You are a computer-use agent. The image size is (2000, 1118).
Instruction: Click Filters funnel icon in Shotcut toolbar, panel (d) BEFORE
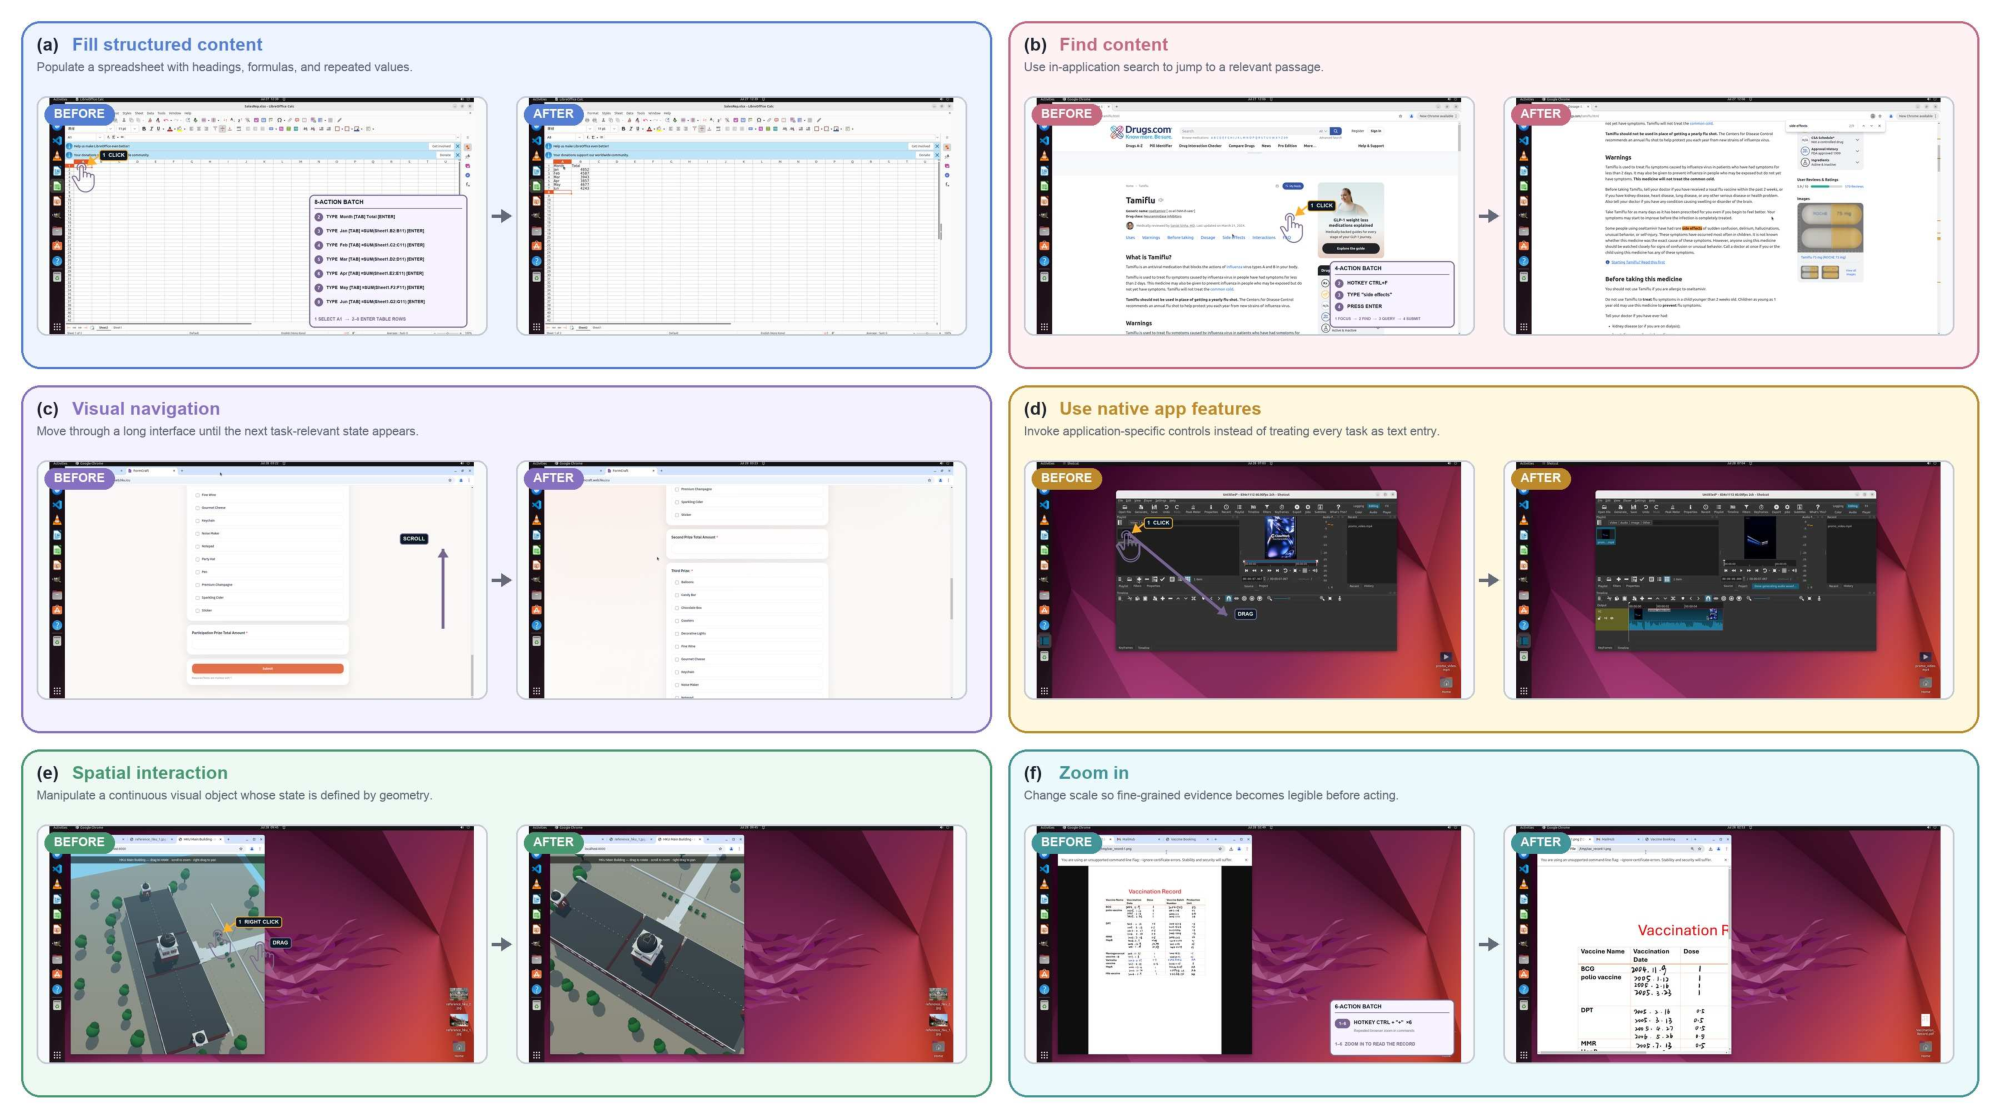pyautogui.click(x=1267, y=509)
